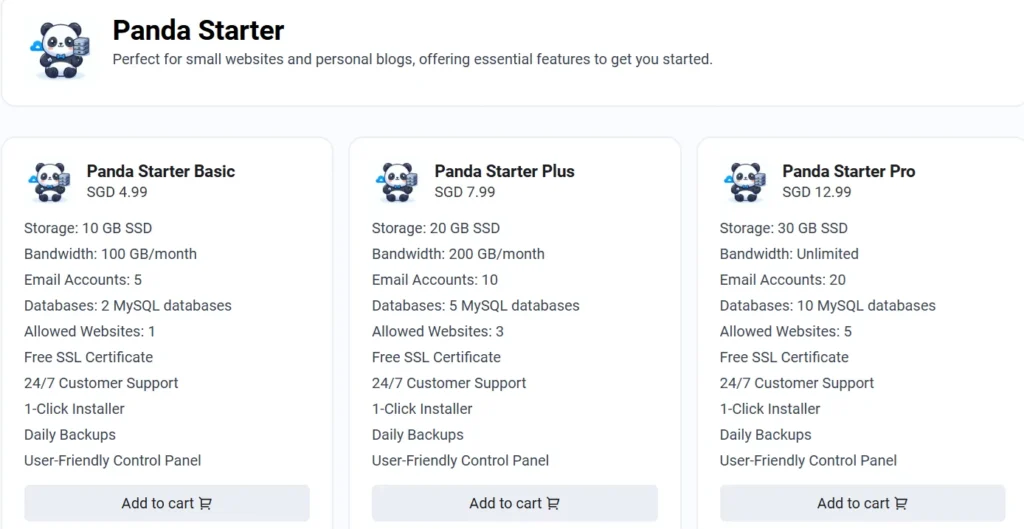Click cart icon in Basic plan button
The height and width of the screenshot is (529, 1024).
click(205, 504)
